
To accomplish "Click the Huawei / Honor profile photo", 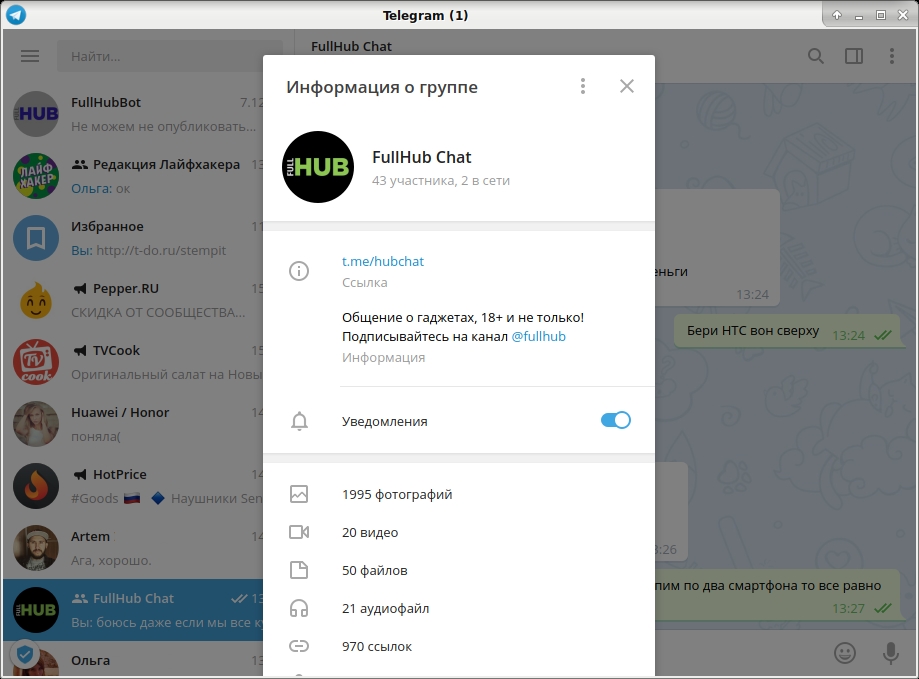I will point(36,424).
